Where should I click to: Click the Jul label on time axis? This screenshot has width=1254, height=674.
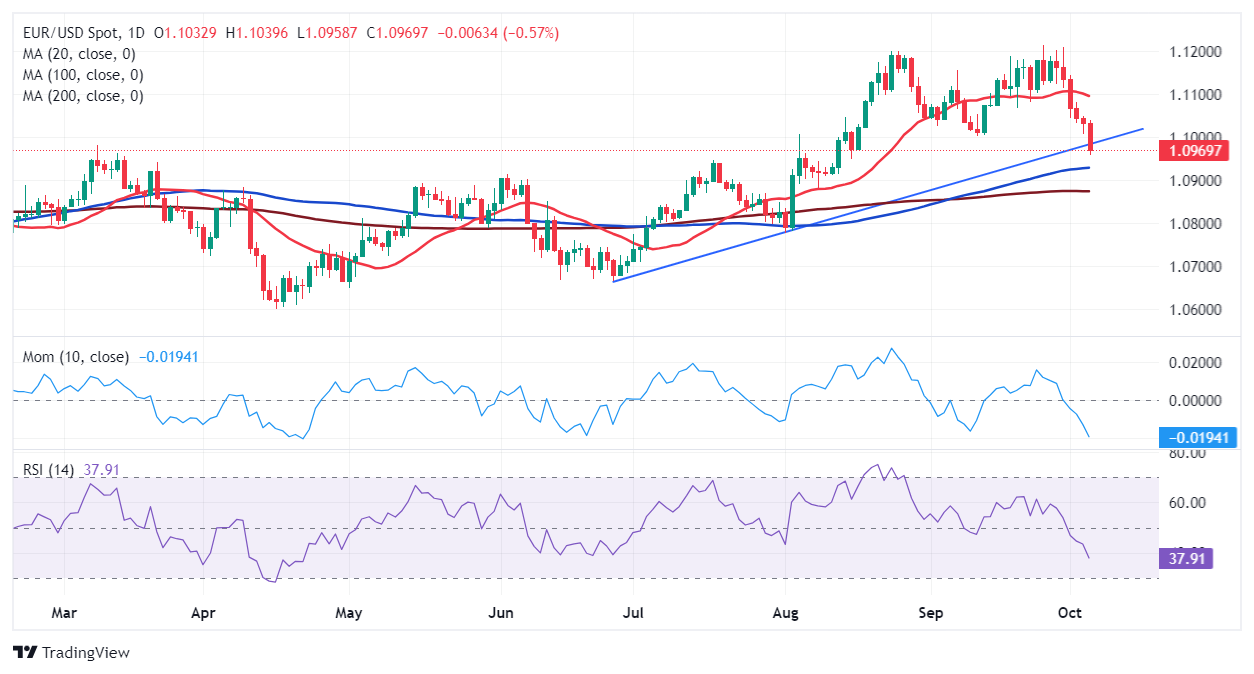coord(633,611)
